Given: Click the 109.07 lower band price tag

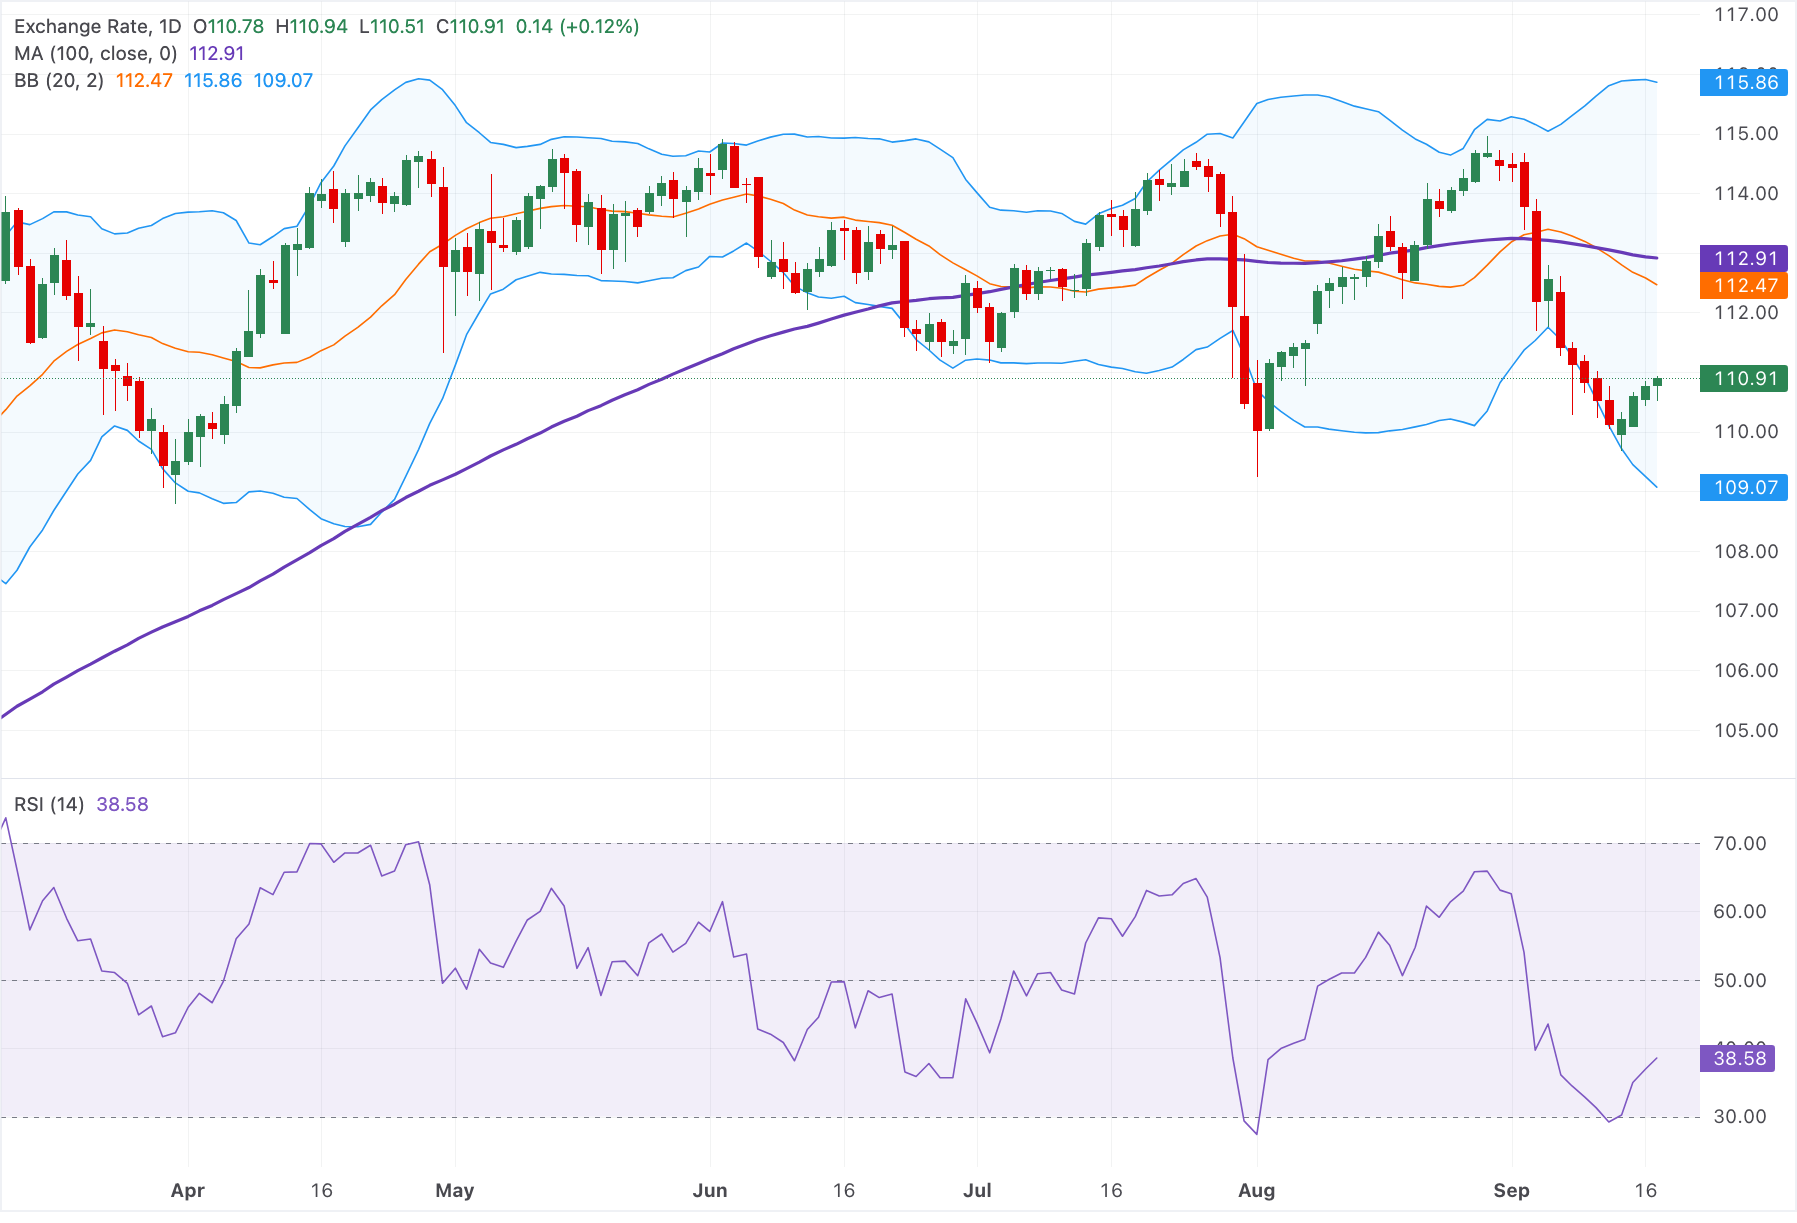Looking at the screenshot, I should pos(1745,488).
